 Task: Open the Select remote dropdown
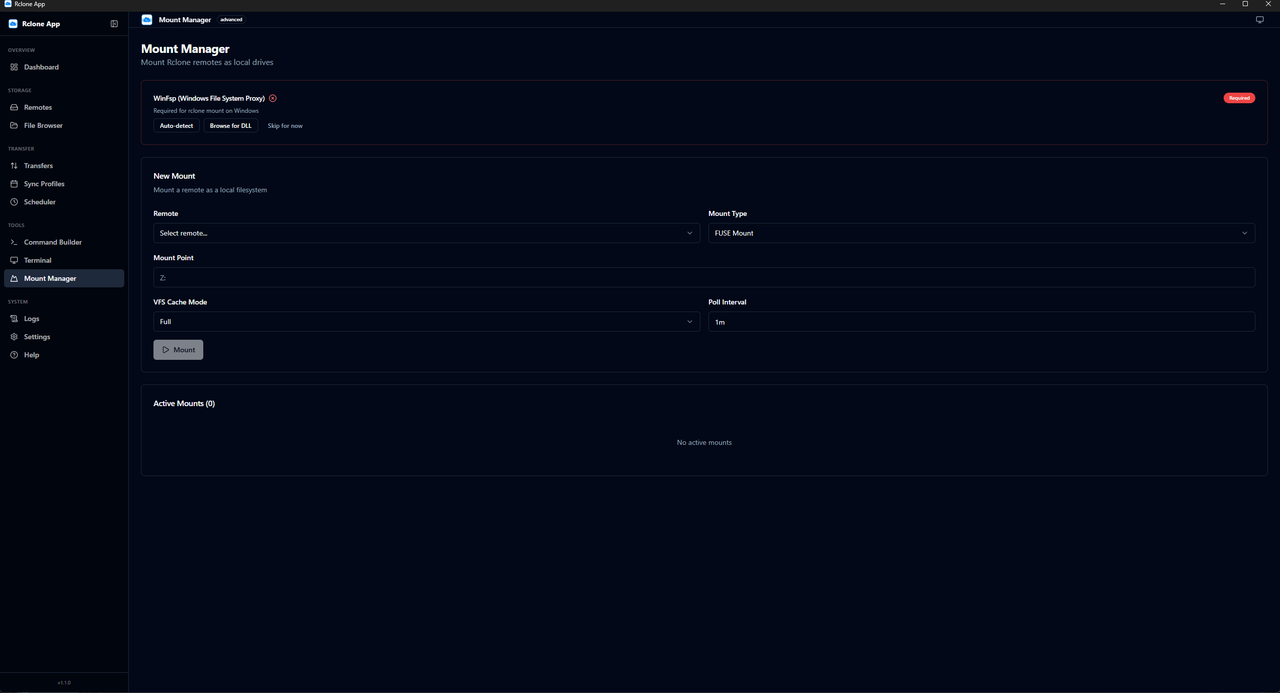426,233
